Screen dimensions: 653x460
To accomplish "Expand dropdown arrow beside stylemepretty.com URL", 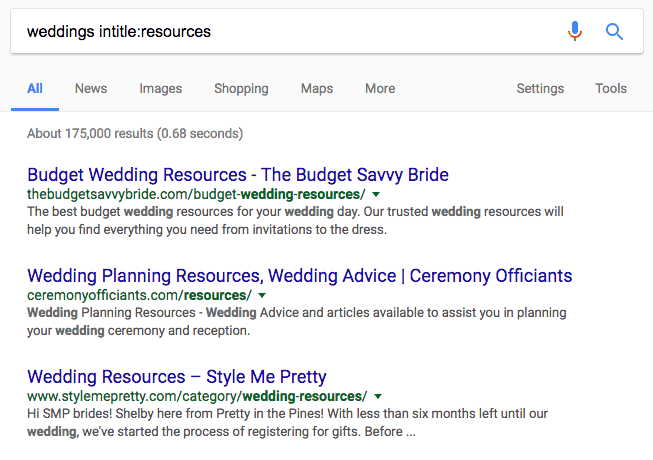I will tap(378, 396).
